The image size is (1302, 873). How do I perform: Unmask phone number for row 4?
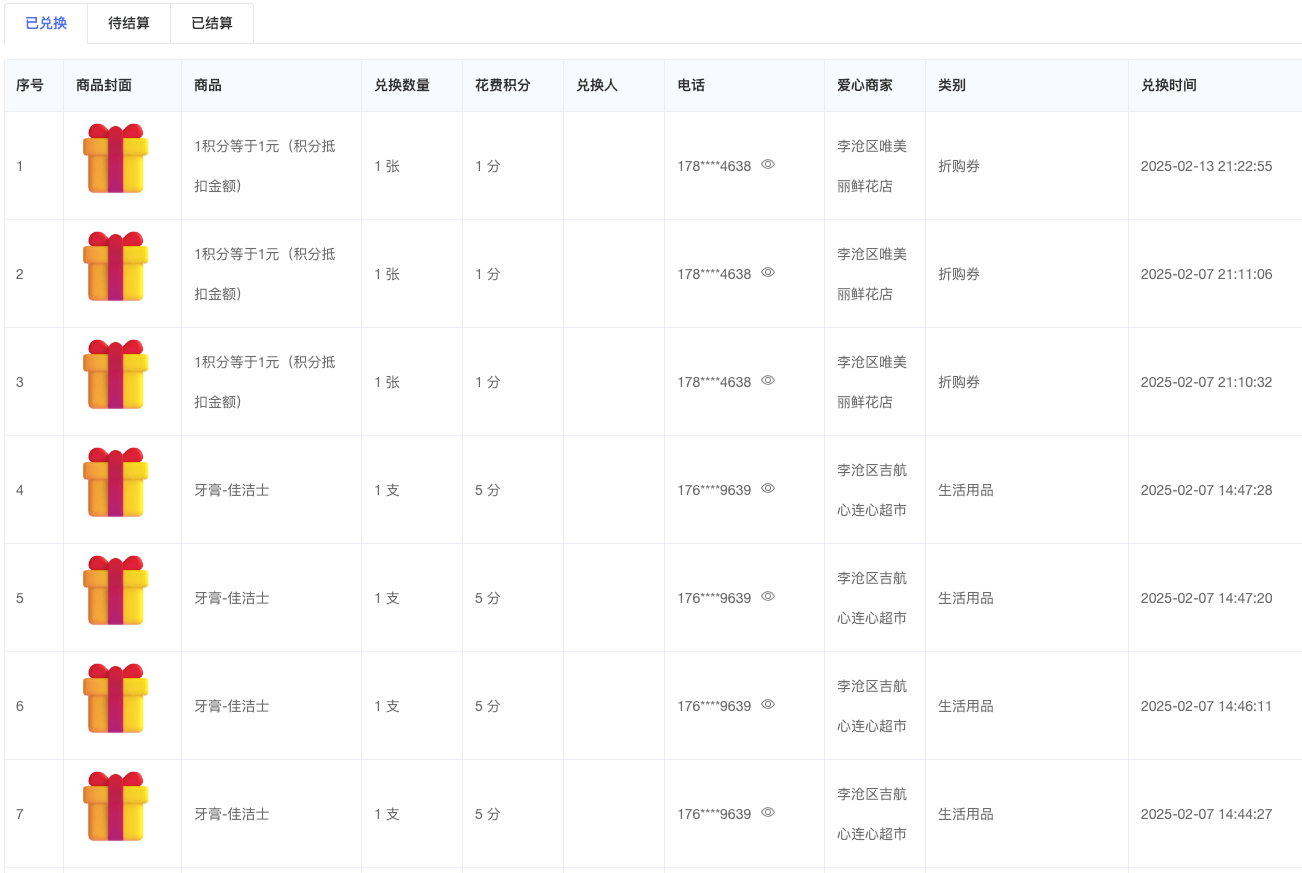(768, 489)
